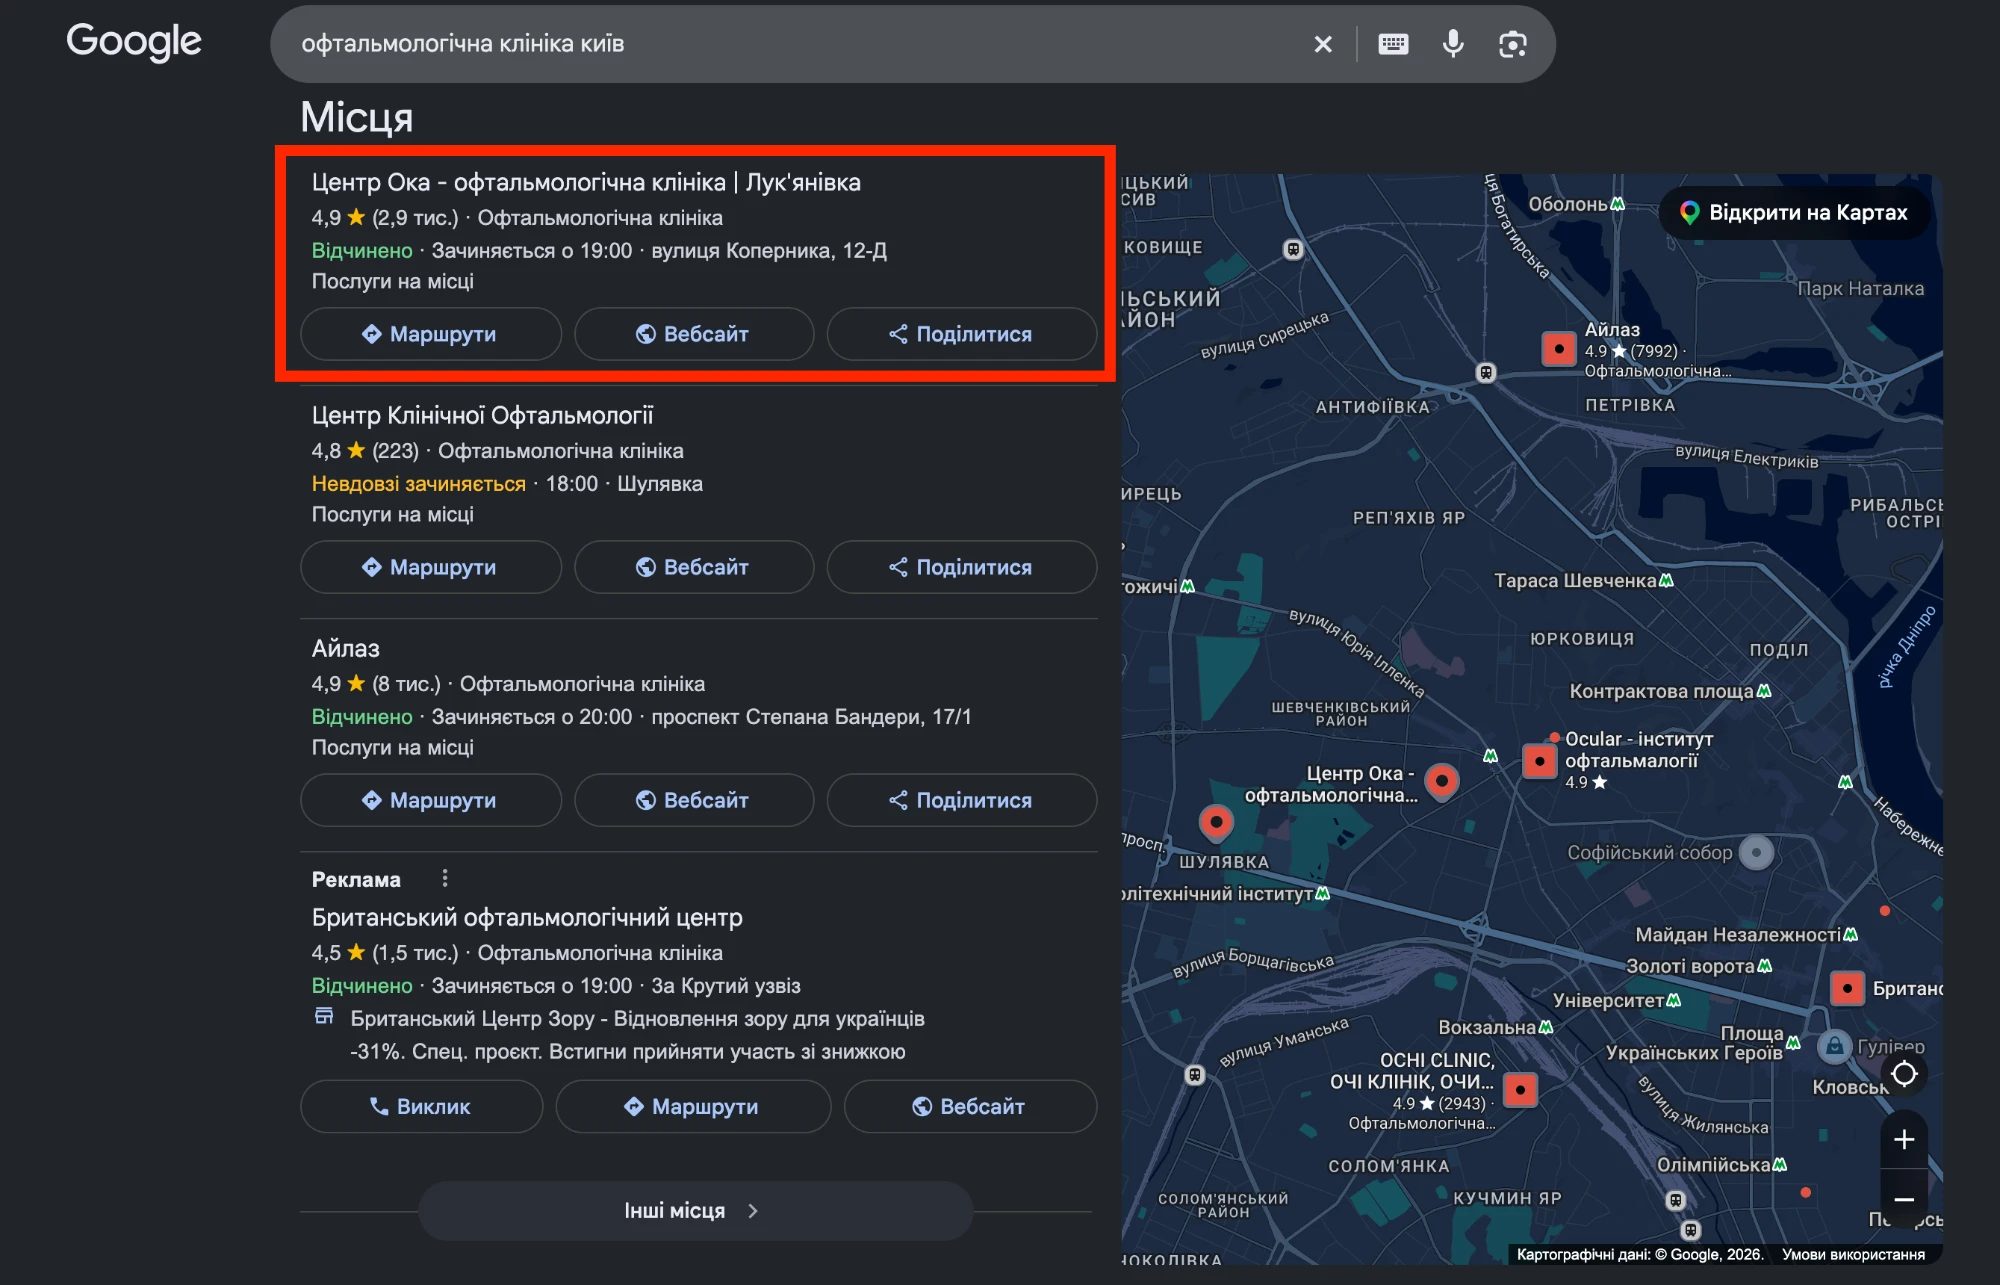Open the Айлаз listing title
This screenshot has height=1285, width=2000.
click(x=345, y=648)
